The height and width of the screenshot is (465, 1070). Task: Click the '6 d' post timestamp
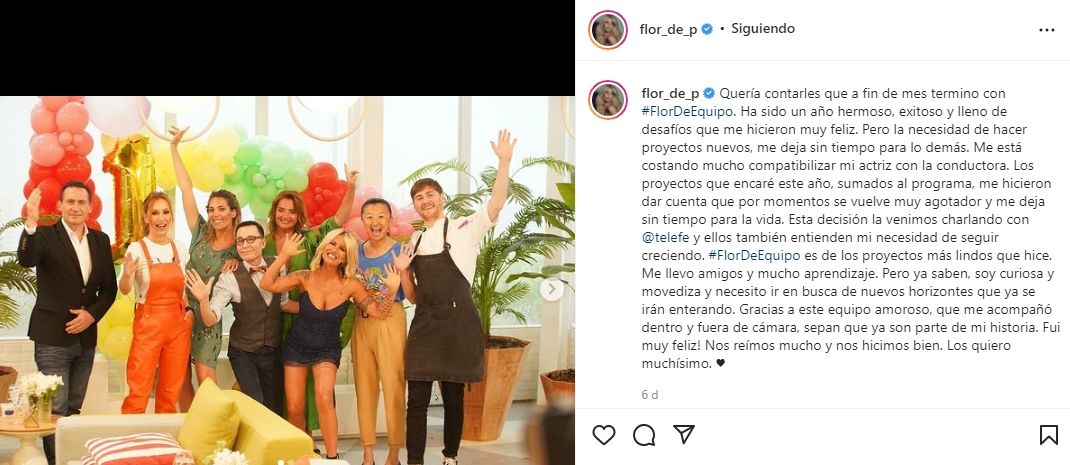point(650,395)
